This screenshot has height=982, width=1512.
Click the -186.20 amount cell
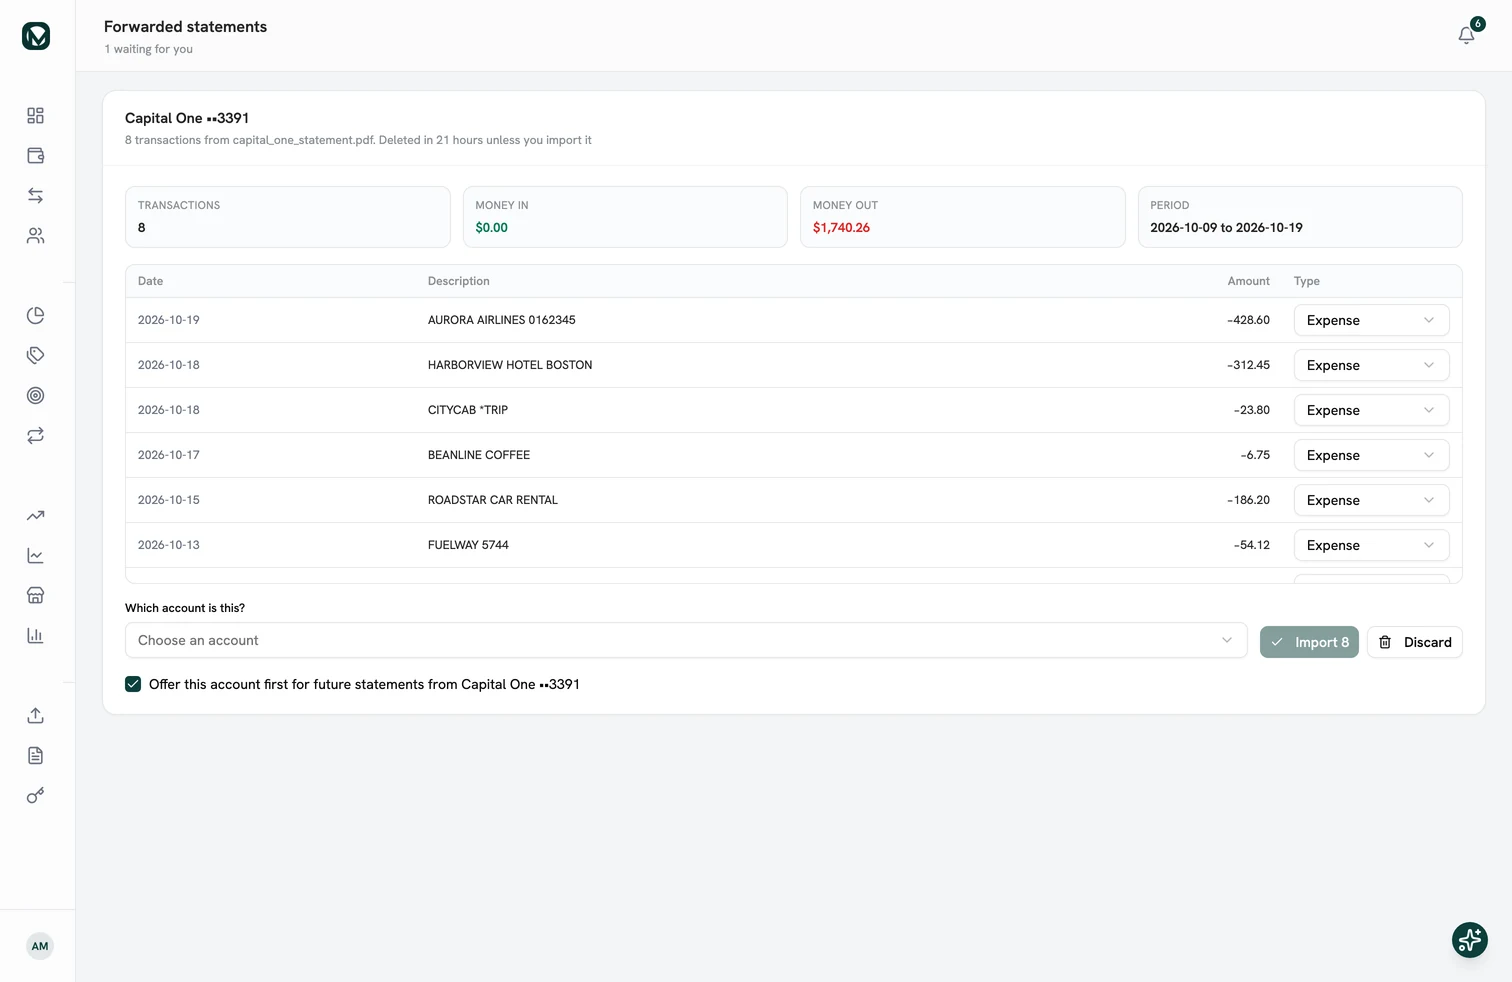click(1249, 500)
